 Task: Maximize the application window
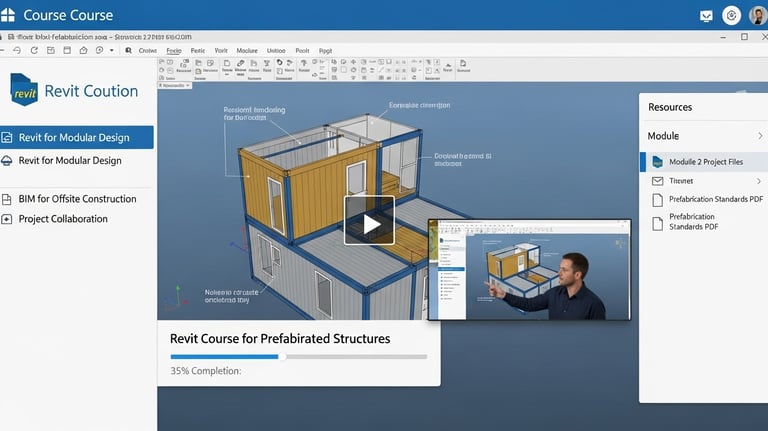(x=744, y=37)
